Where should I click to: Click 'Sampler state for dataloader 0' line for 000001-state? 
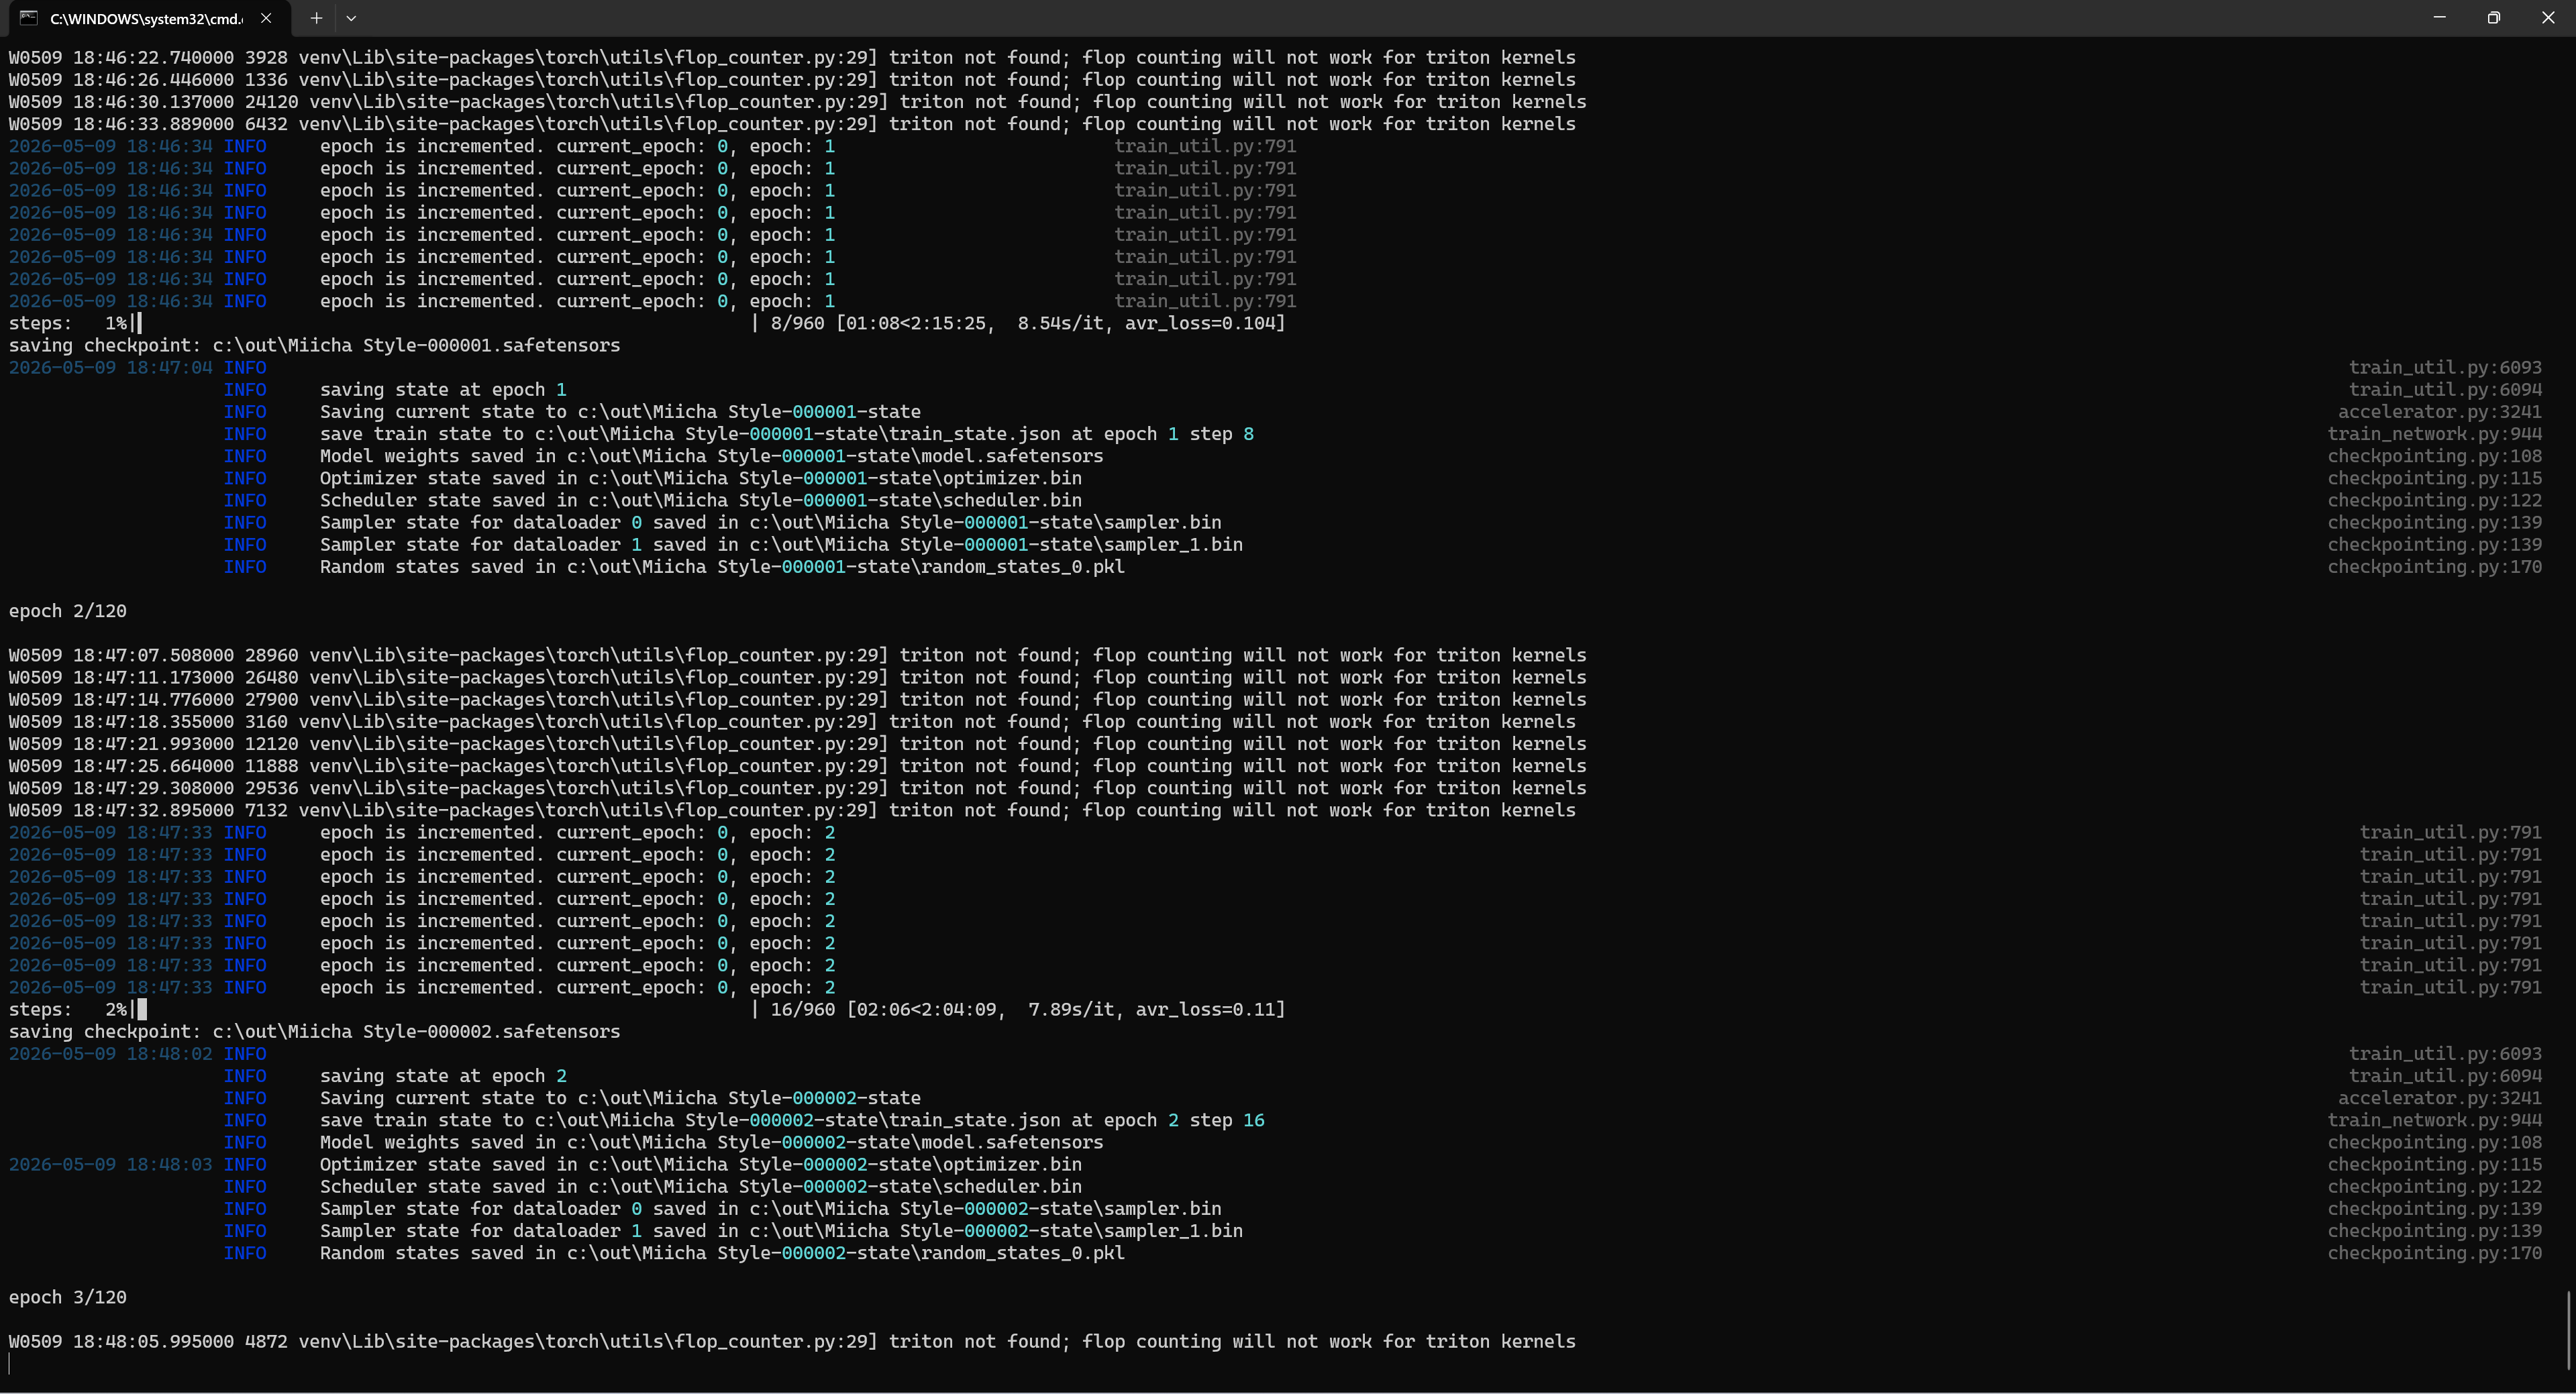[771, 523]
